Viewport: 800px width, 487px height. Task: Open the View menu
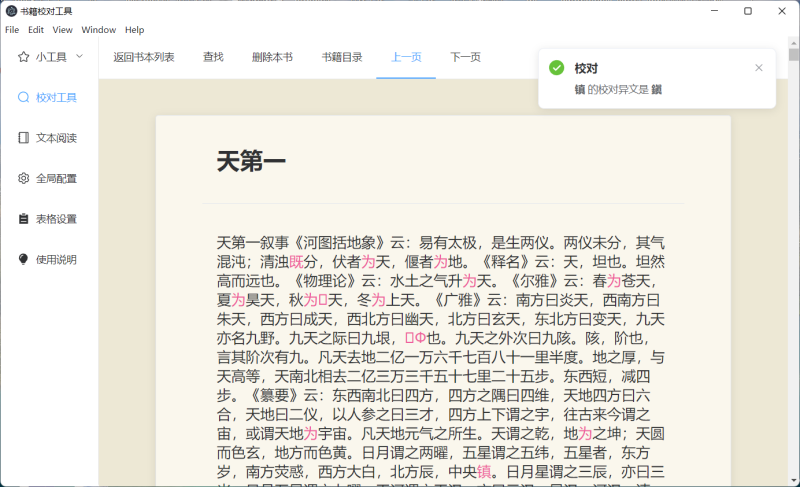coord(62,30)
